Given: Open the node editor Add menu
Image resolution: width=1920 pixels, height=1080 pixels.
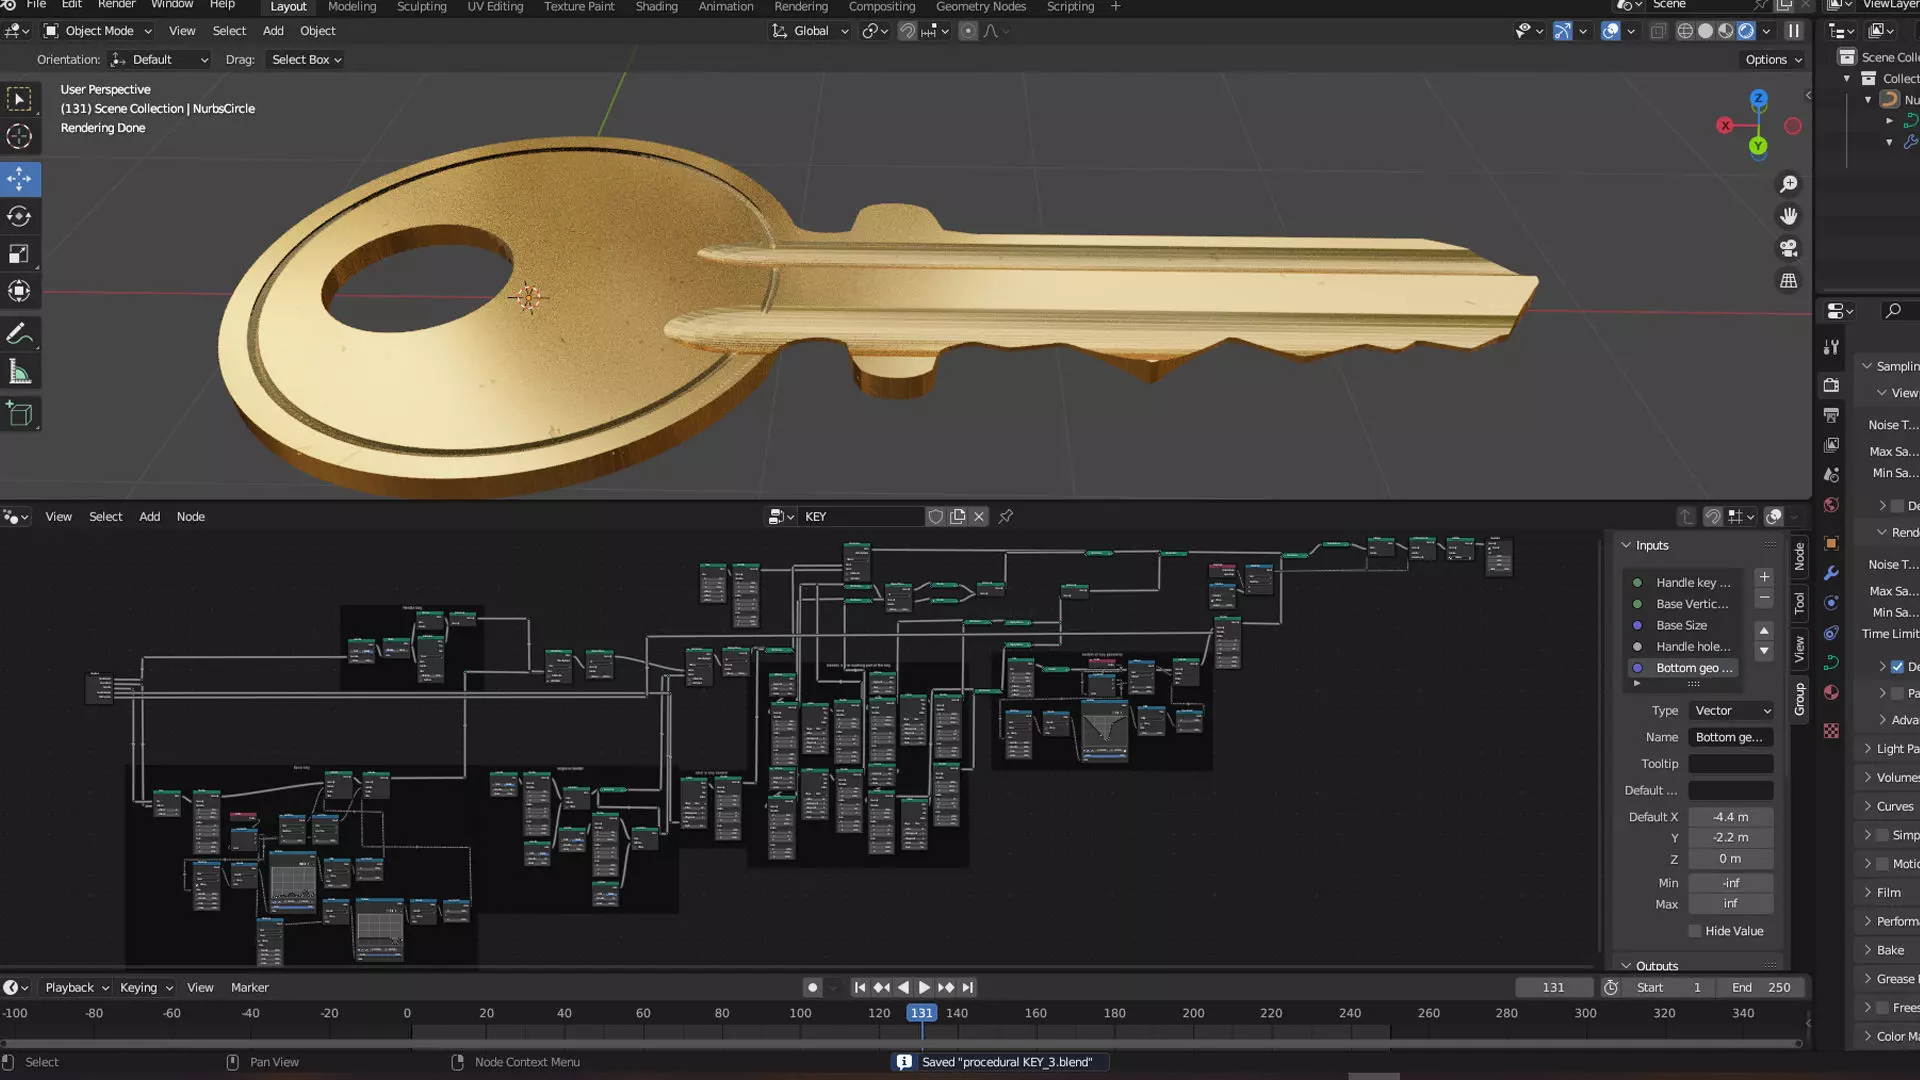Looking at the screenshot, I should coord(149,517).
